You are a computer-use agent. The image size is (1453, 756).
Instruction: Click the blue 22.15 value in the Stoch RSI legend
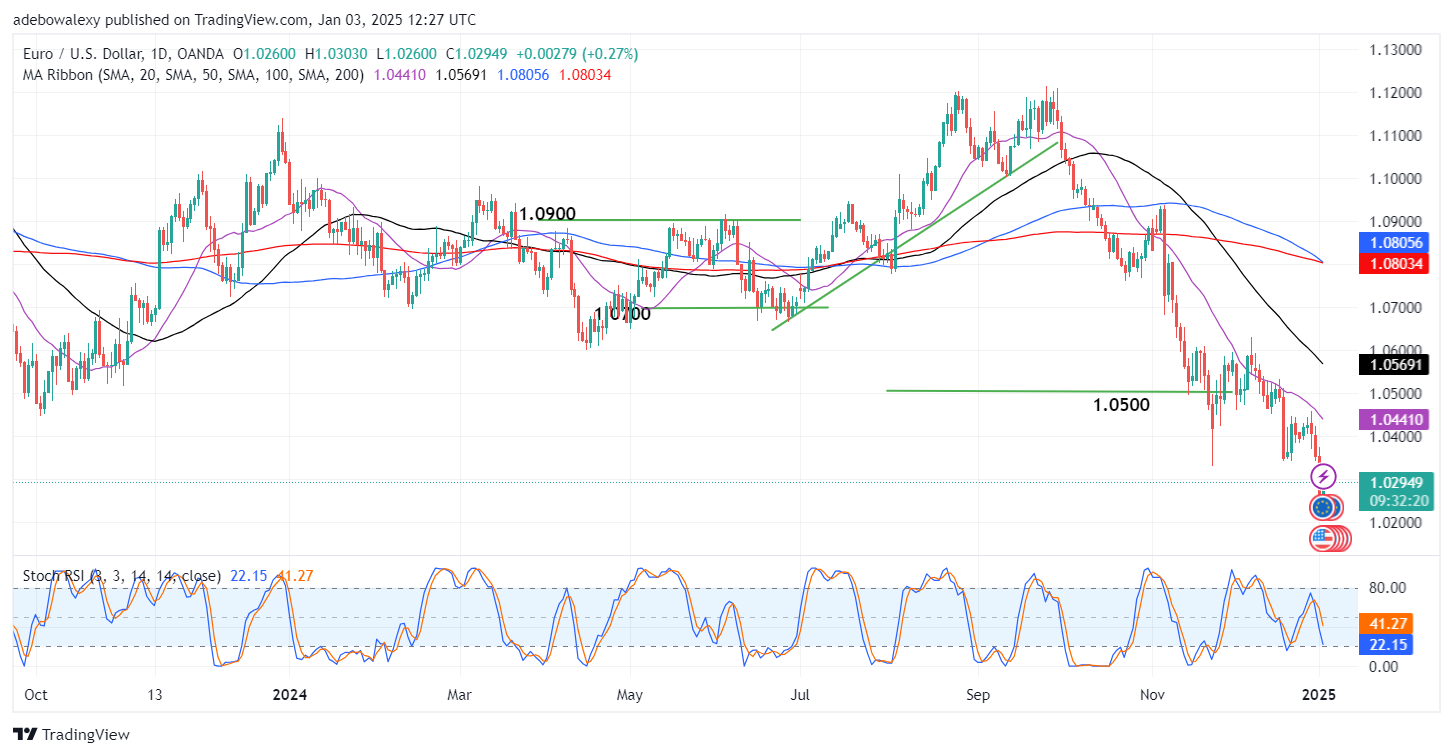pos(247,576)
